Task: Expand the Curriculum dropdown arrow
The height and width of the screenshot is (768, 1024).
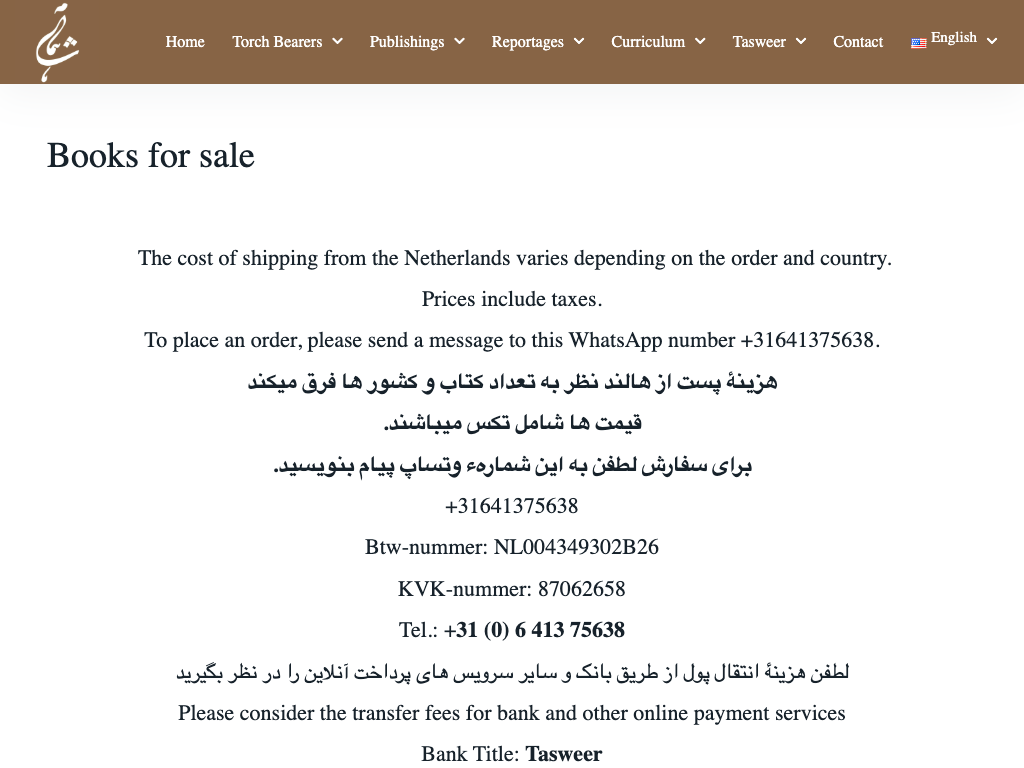Action: click(700, 41)
